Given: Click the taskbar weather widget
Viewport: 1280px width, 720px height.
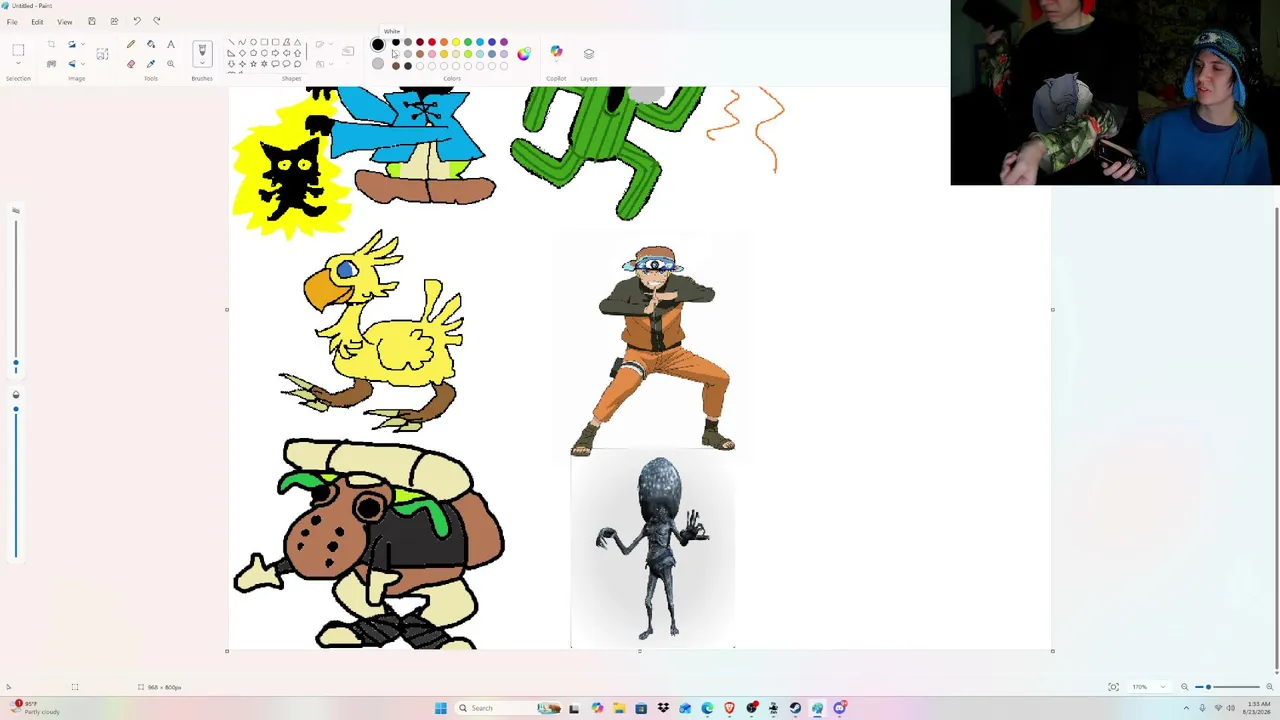Looking at the screenshot, I should click(x=35, y=708).
